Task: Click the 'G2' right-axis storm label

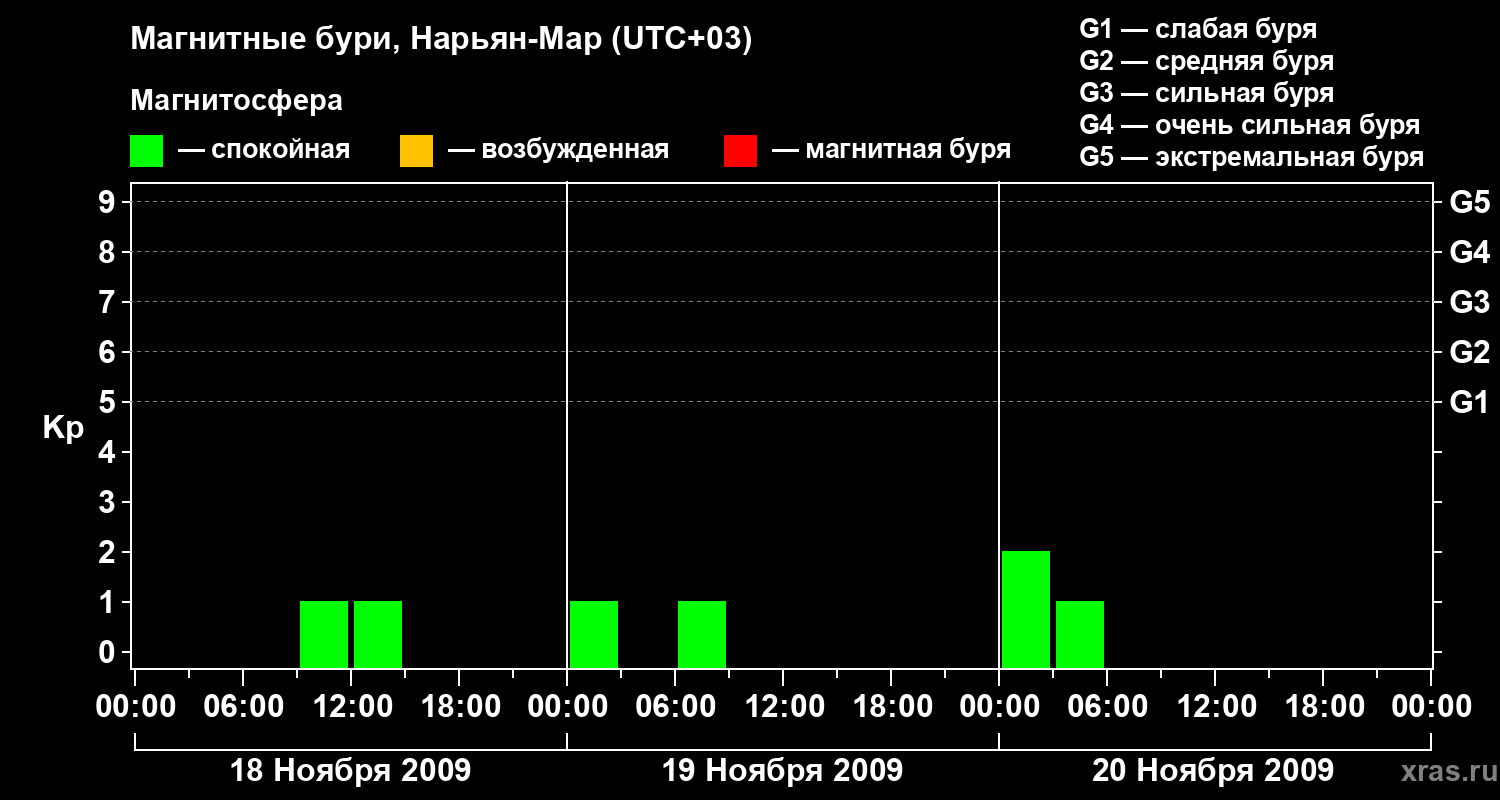Action: [1470, 352]
